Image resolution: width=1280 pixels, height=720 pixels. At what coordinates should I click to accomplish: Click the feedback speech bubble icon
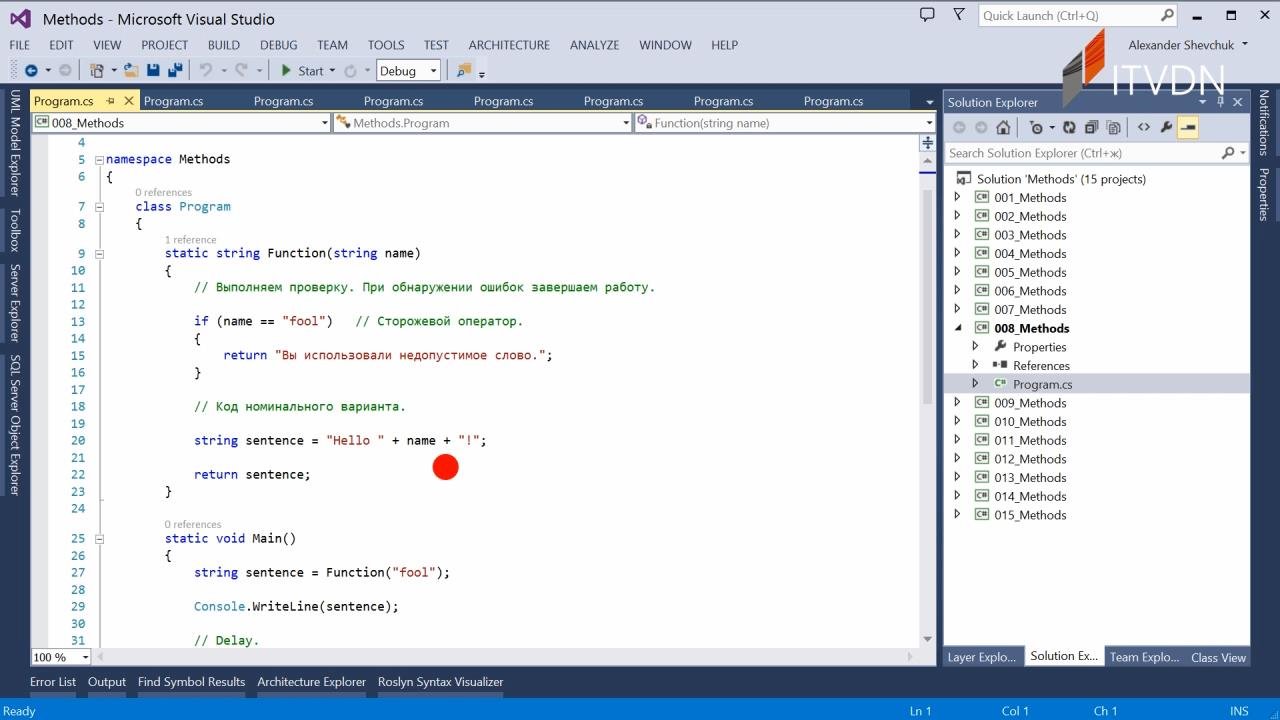(927, 14)
